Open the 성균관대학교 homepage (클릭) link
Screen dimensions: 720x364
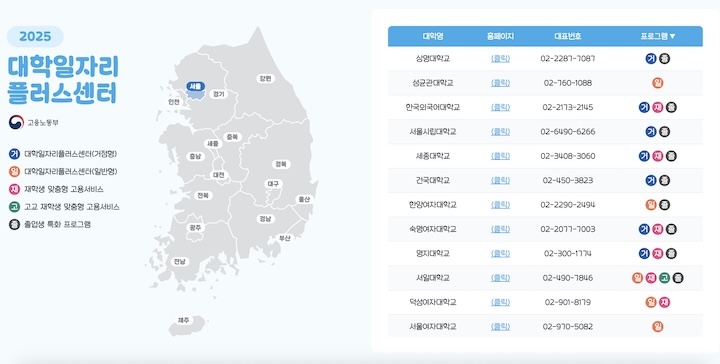500,83
